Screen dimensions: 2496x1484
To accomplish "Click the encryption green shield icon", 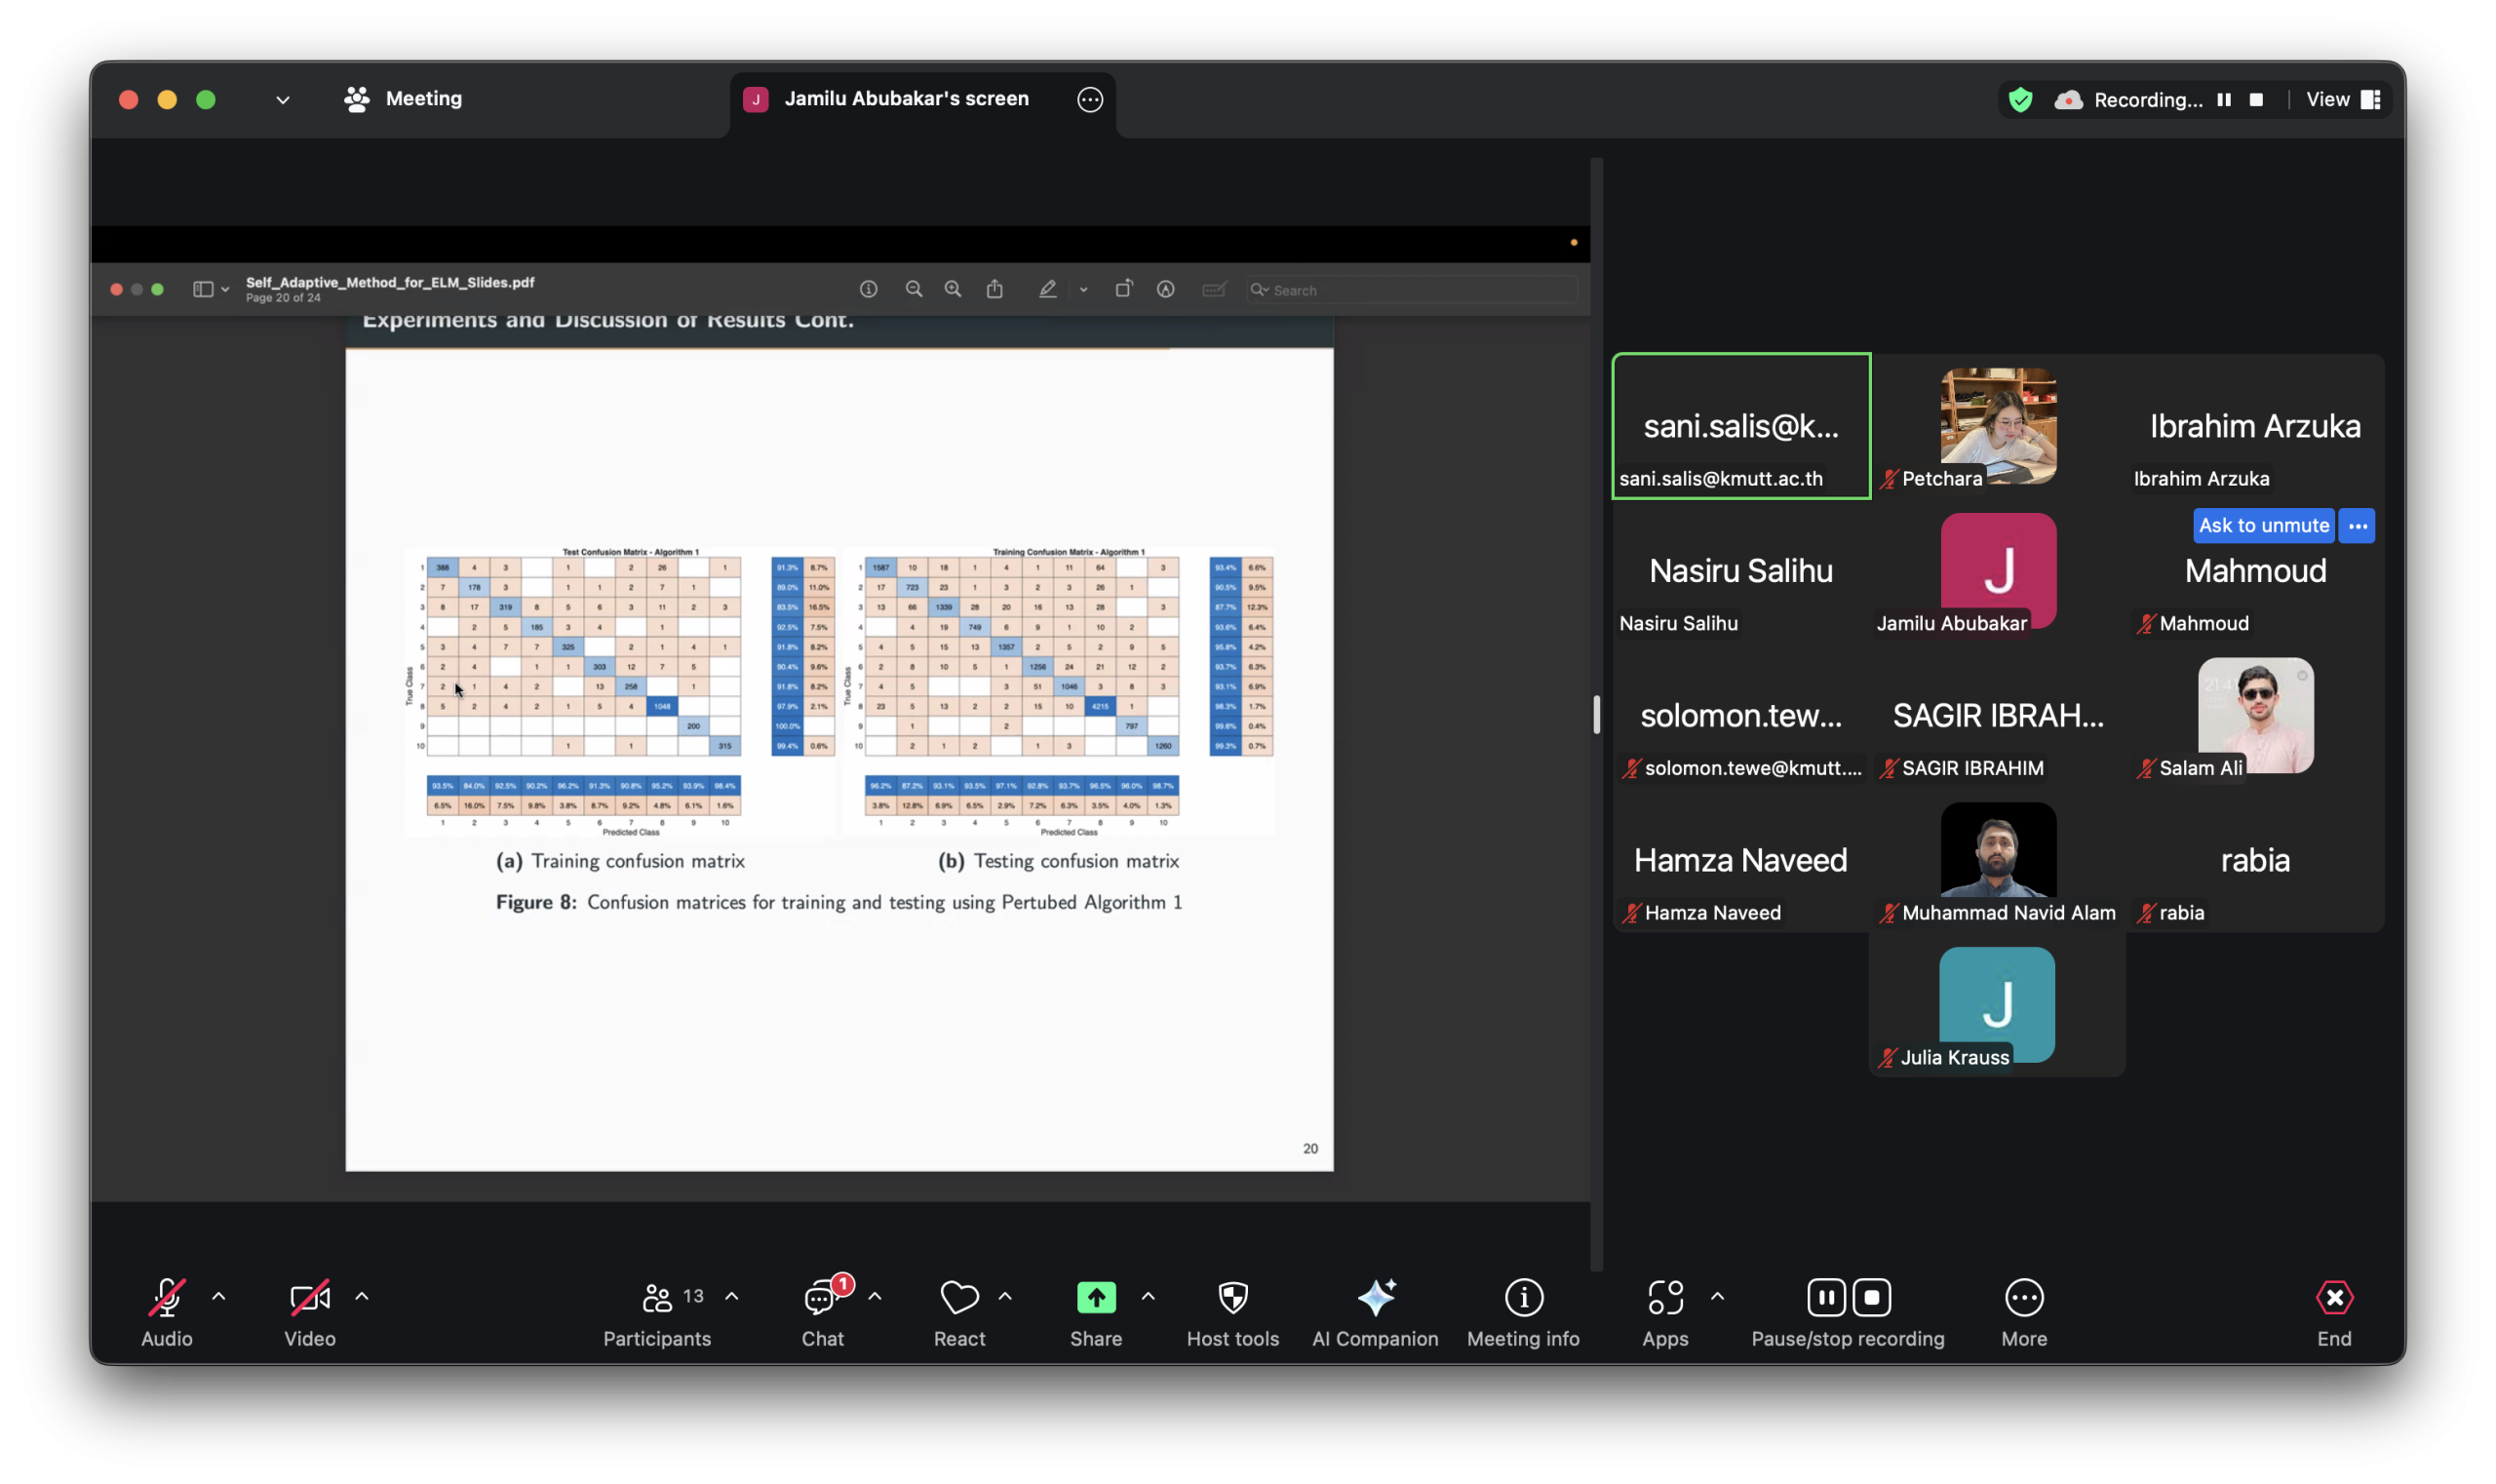I will (2020, 100).
